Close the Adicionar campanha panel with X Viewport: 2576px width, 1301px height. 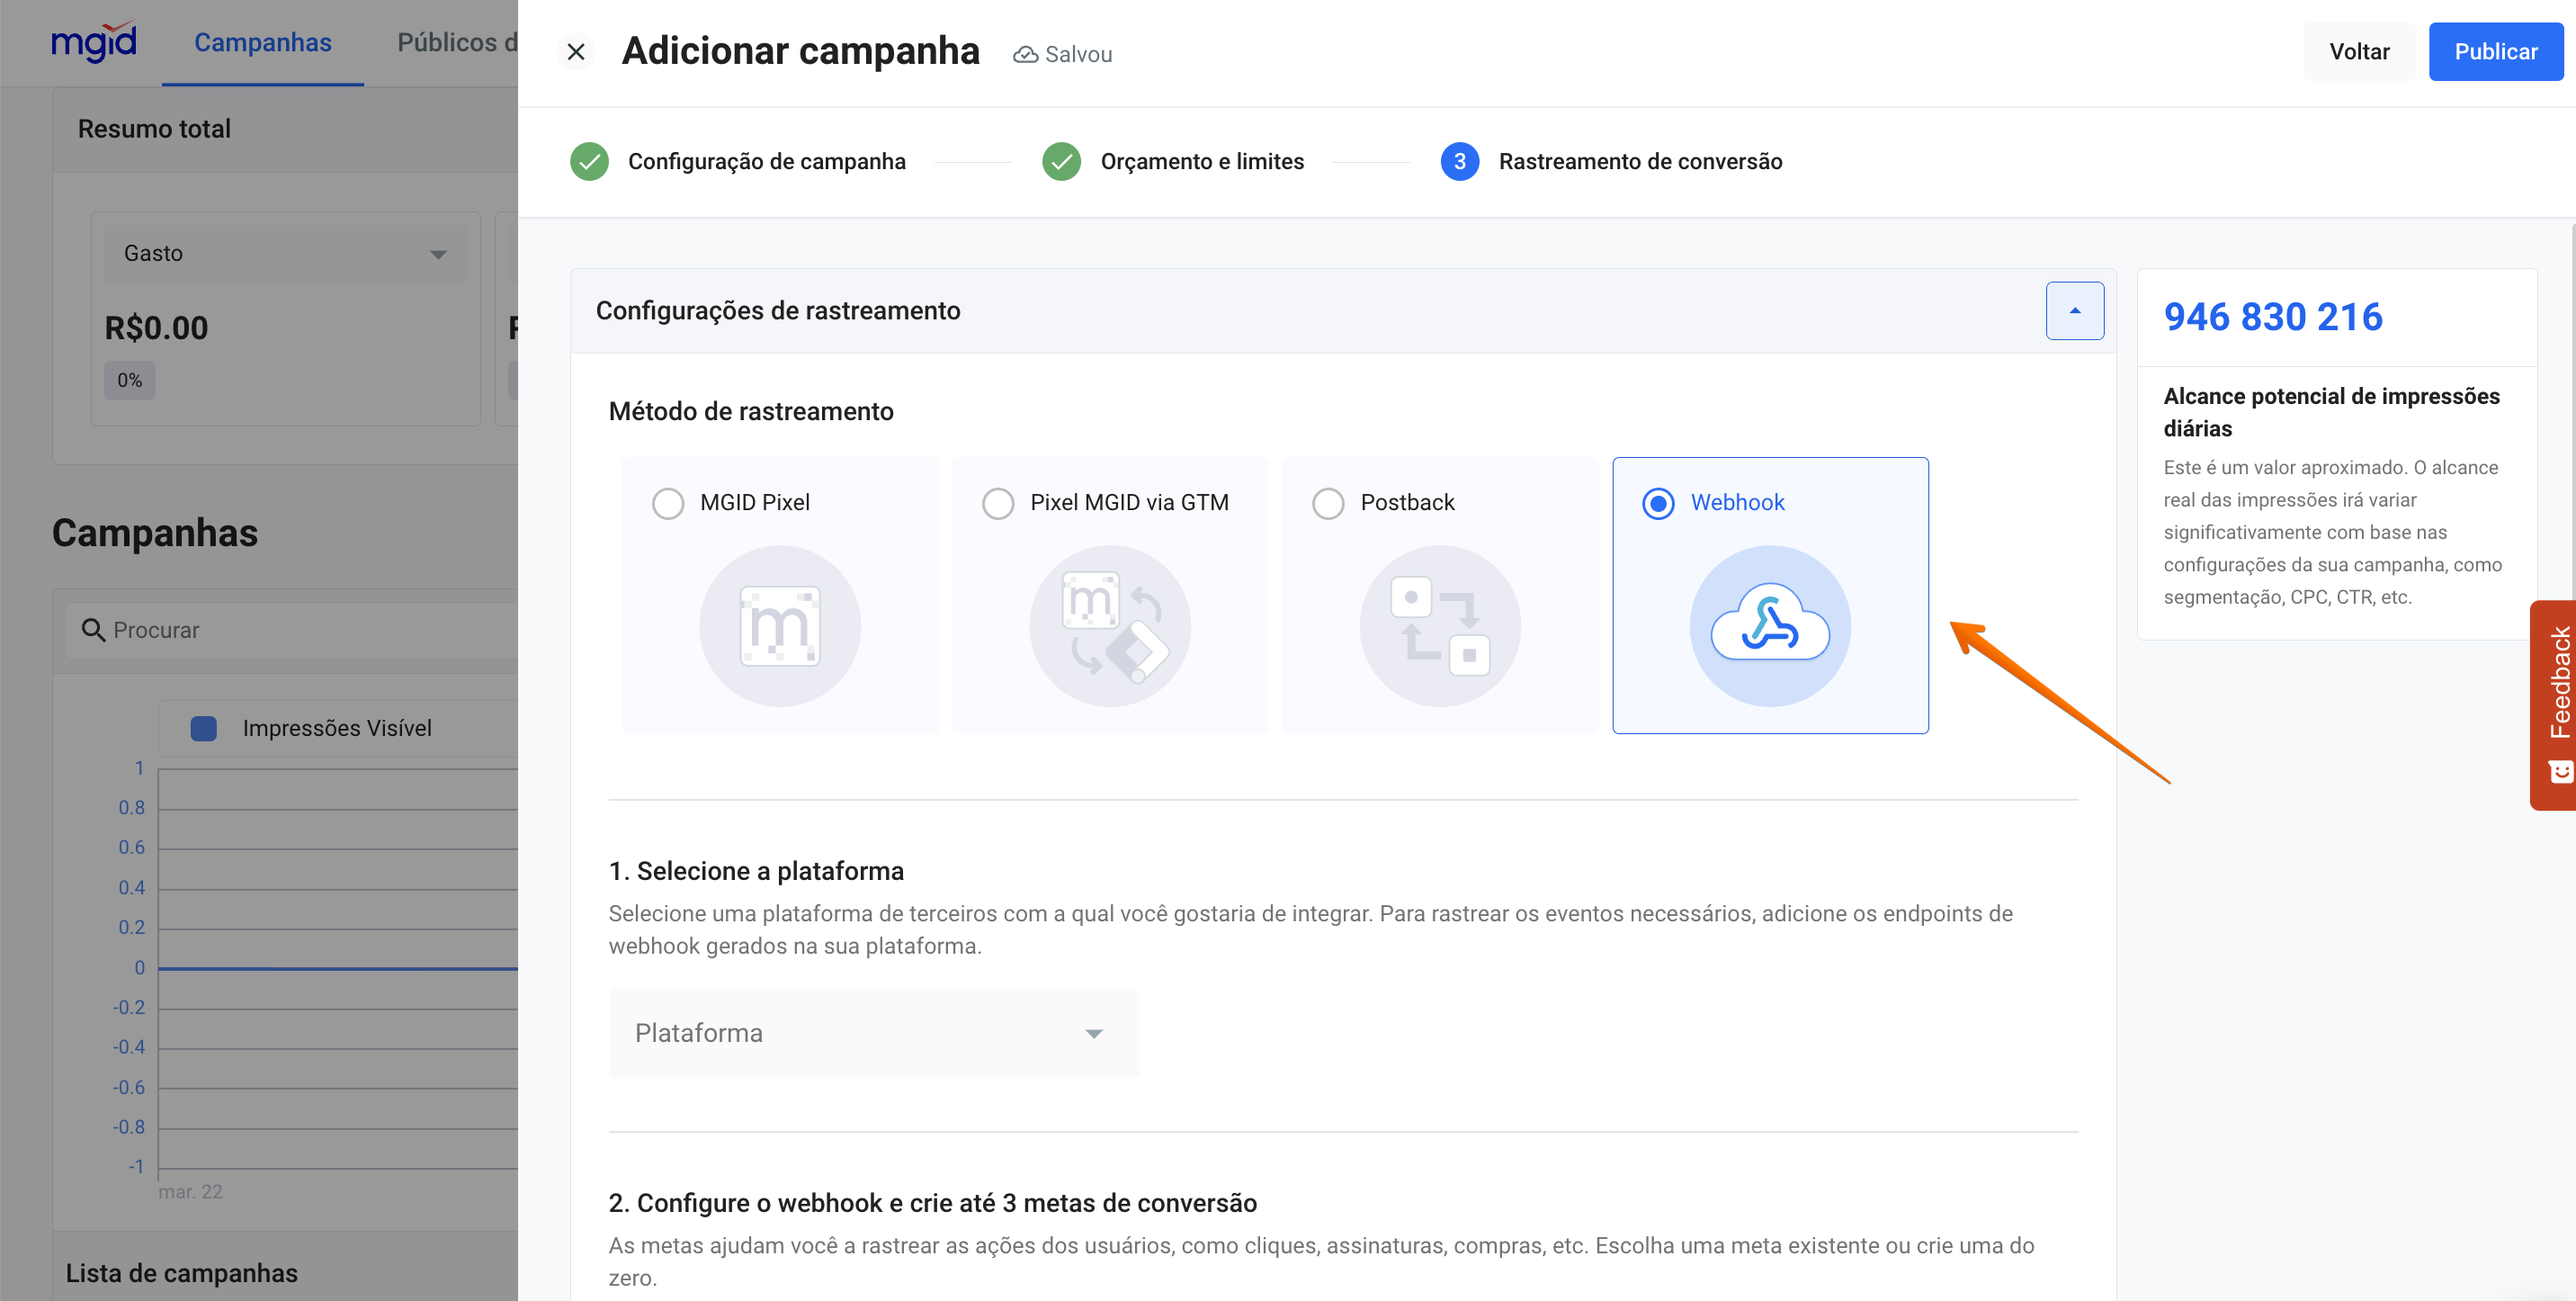click(x=576, y=52)
